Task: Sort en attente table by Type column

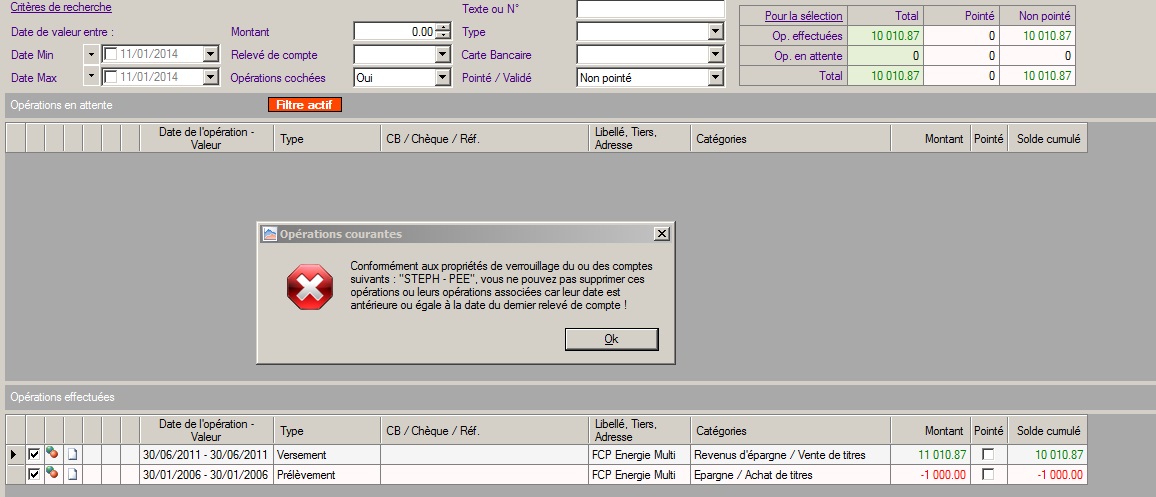Action: coord(327,138)
